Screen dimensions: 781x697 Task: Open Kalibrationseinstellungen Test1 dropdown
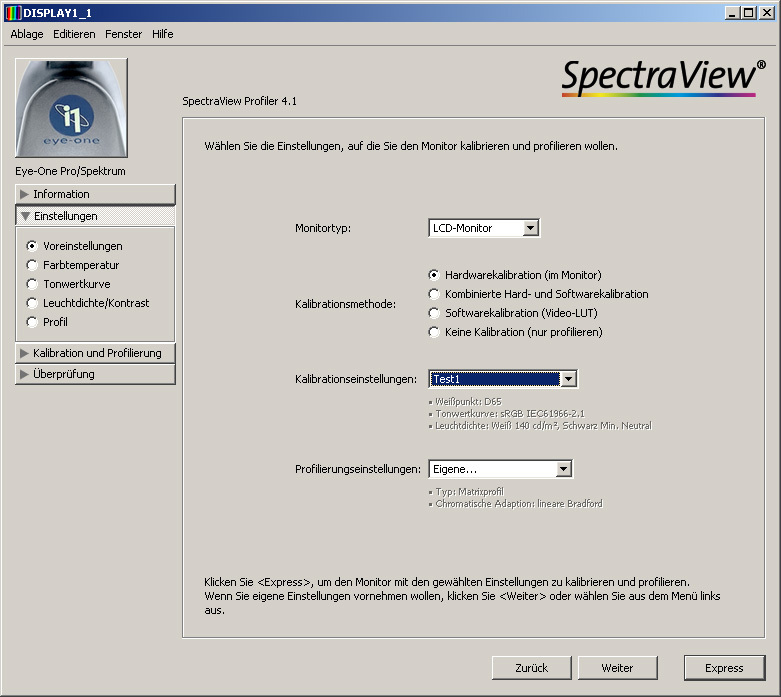(503, 379)
